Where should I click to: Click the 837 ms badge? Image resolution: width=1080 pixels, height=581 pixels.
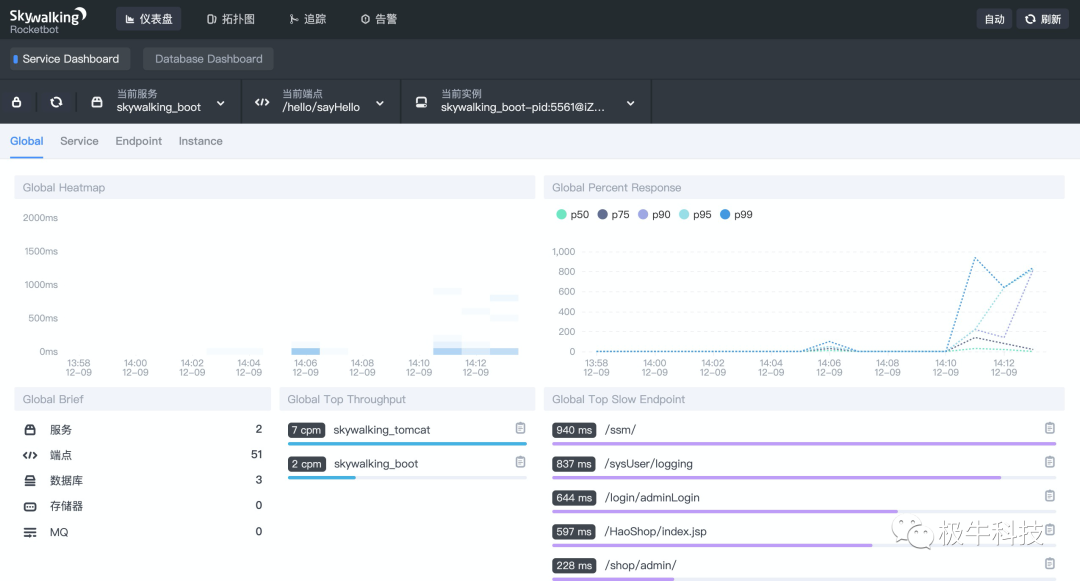(574, 463)
